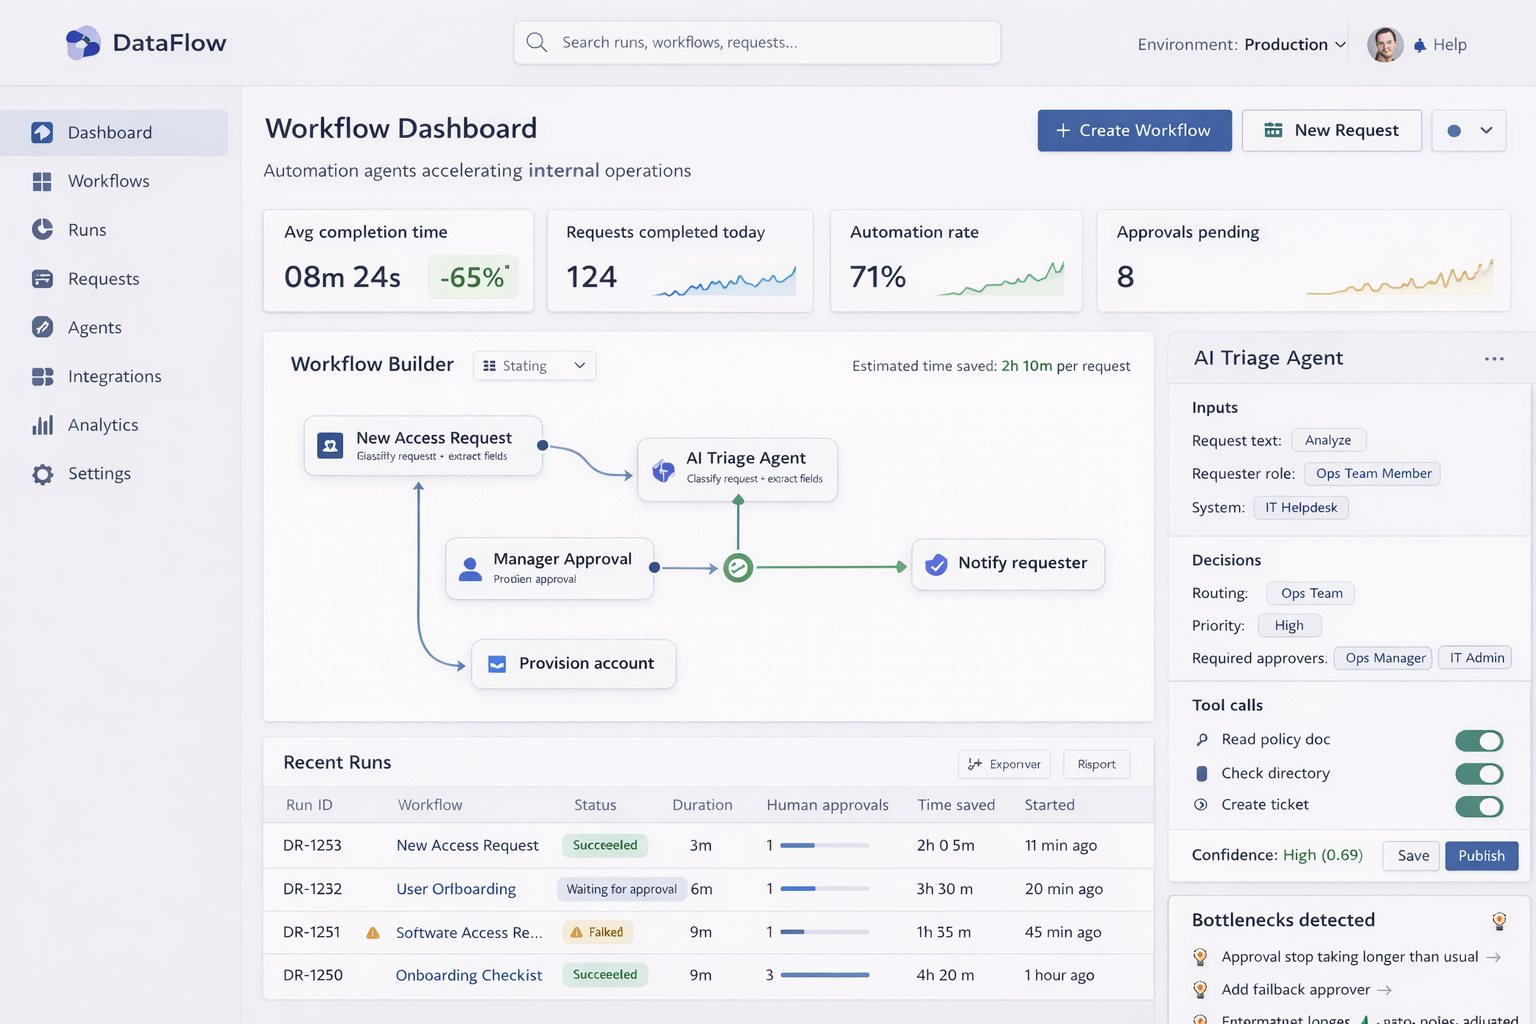Viewport: 1536px width, 1024px height.
Task: Open the dropdown beside New Request
Action: pyautogui.click(x=1468, y=130)
